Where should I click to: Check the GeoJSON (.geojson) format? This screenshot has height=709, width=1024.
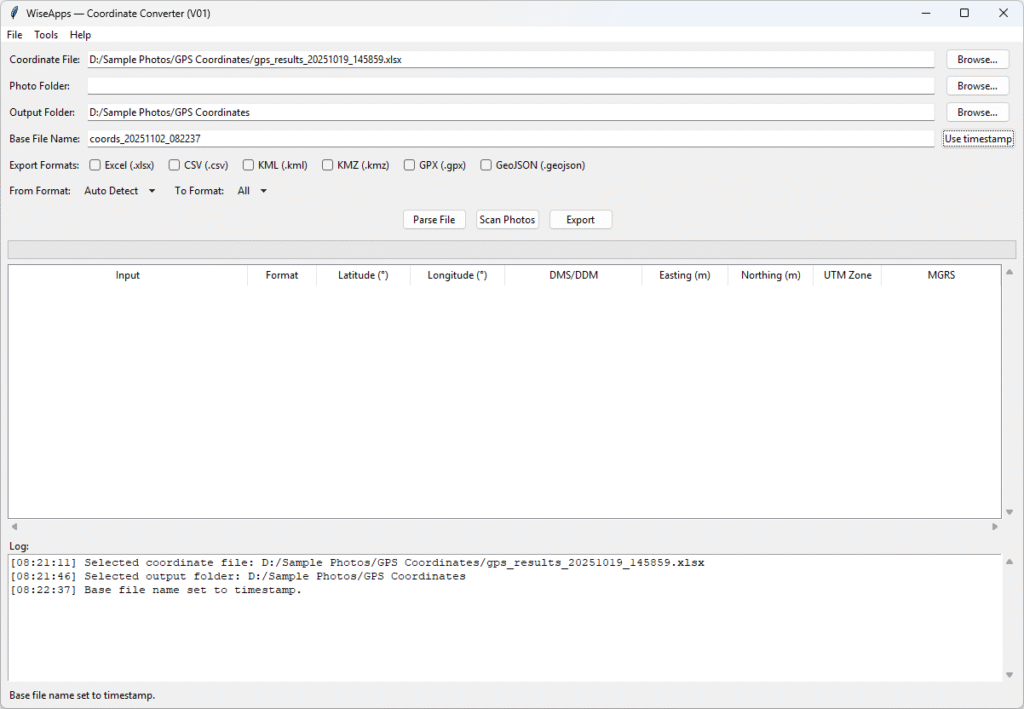(486, 165)
